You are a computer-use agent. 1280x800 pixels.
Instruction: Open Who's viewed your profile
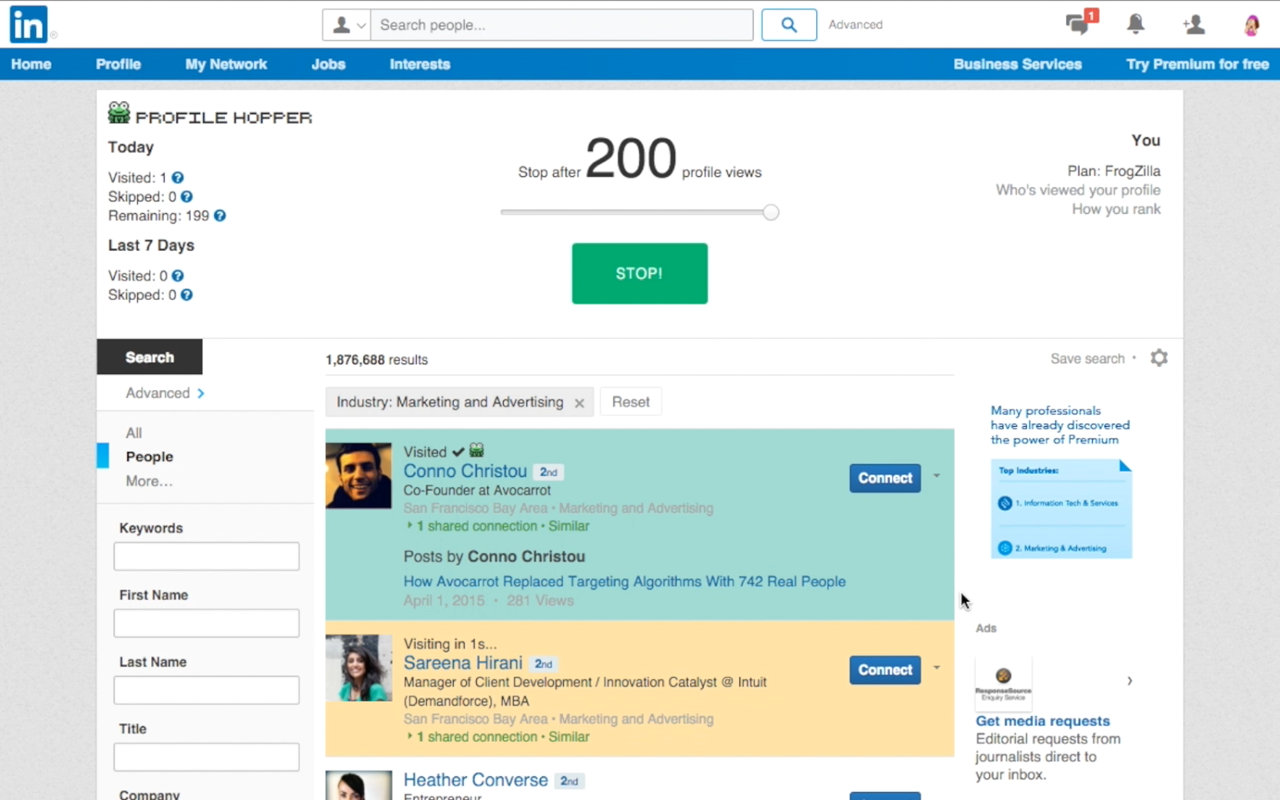coord(1078,190)
